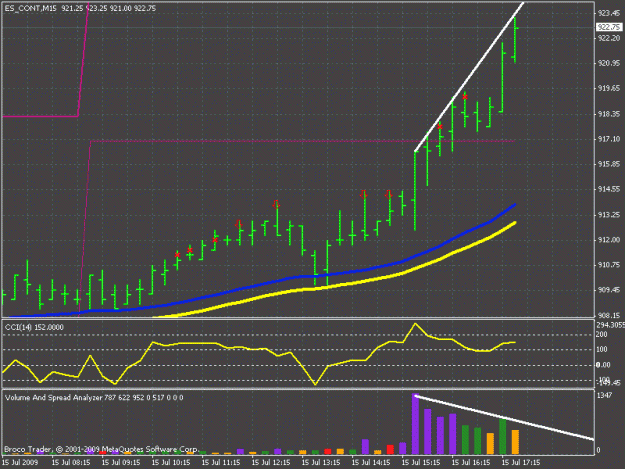Click the ES_CONT,M15 chart title text

pyautogui.click(x=31, y=8)
